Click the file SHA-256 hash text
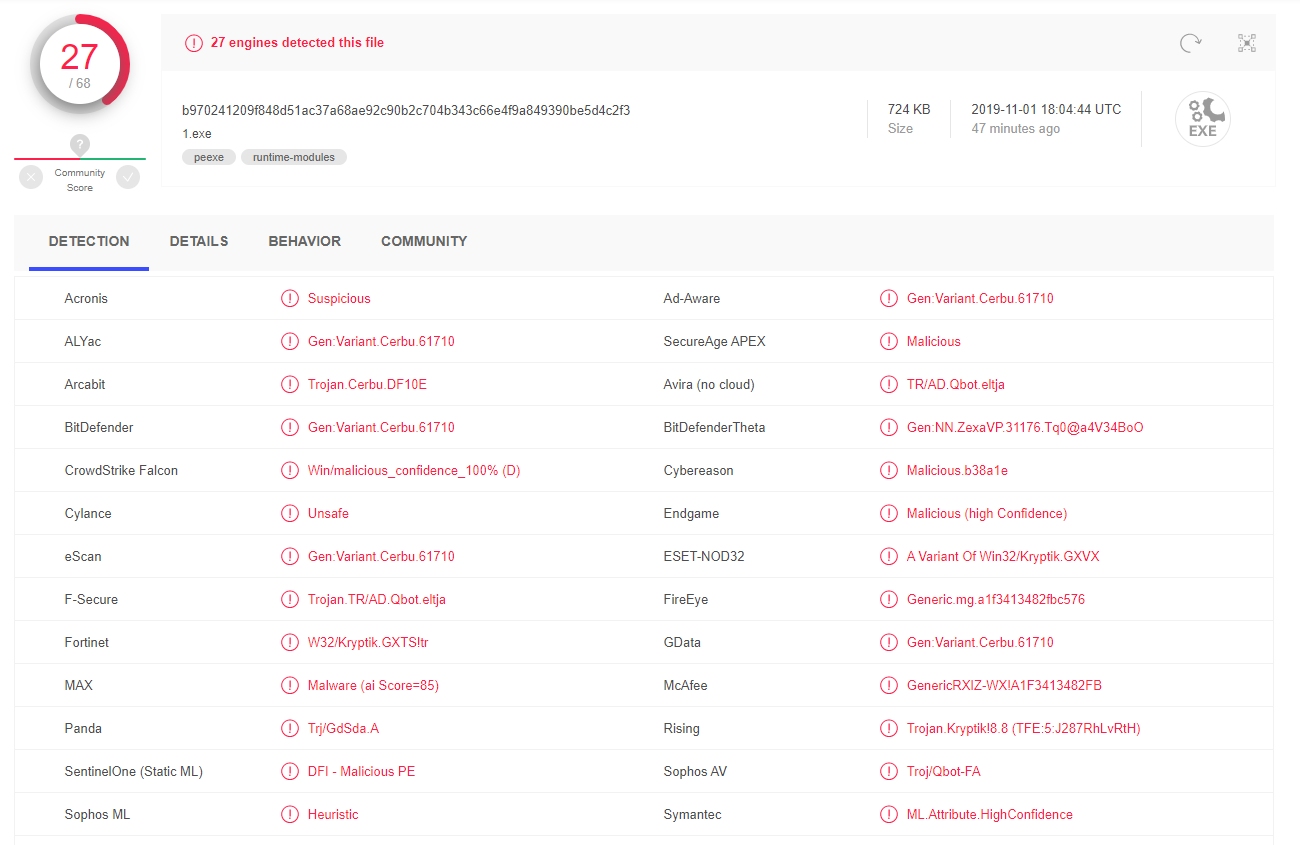 [x=406, y=110]
